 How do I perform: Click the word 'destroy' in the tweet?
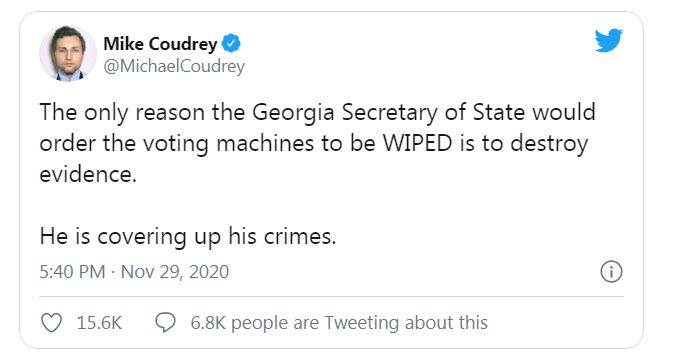[x=549, y=143]
